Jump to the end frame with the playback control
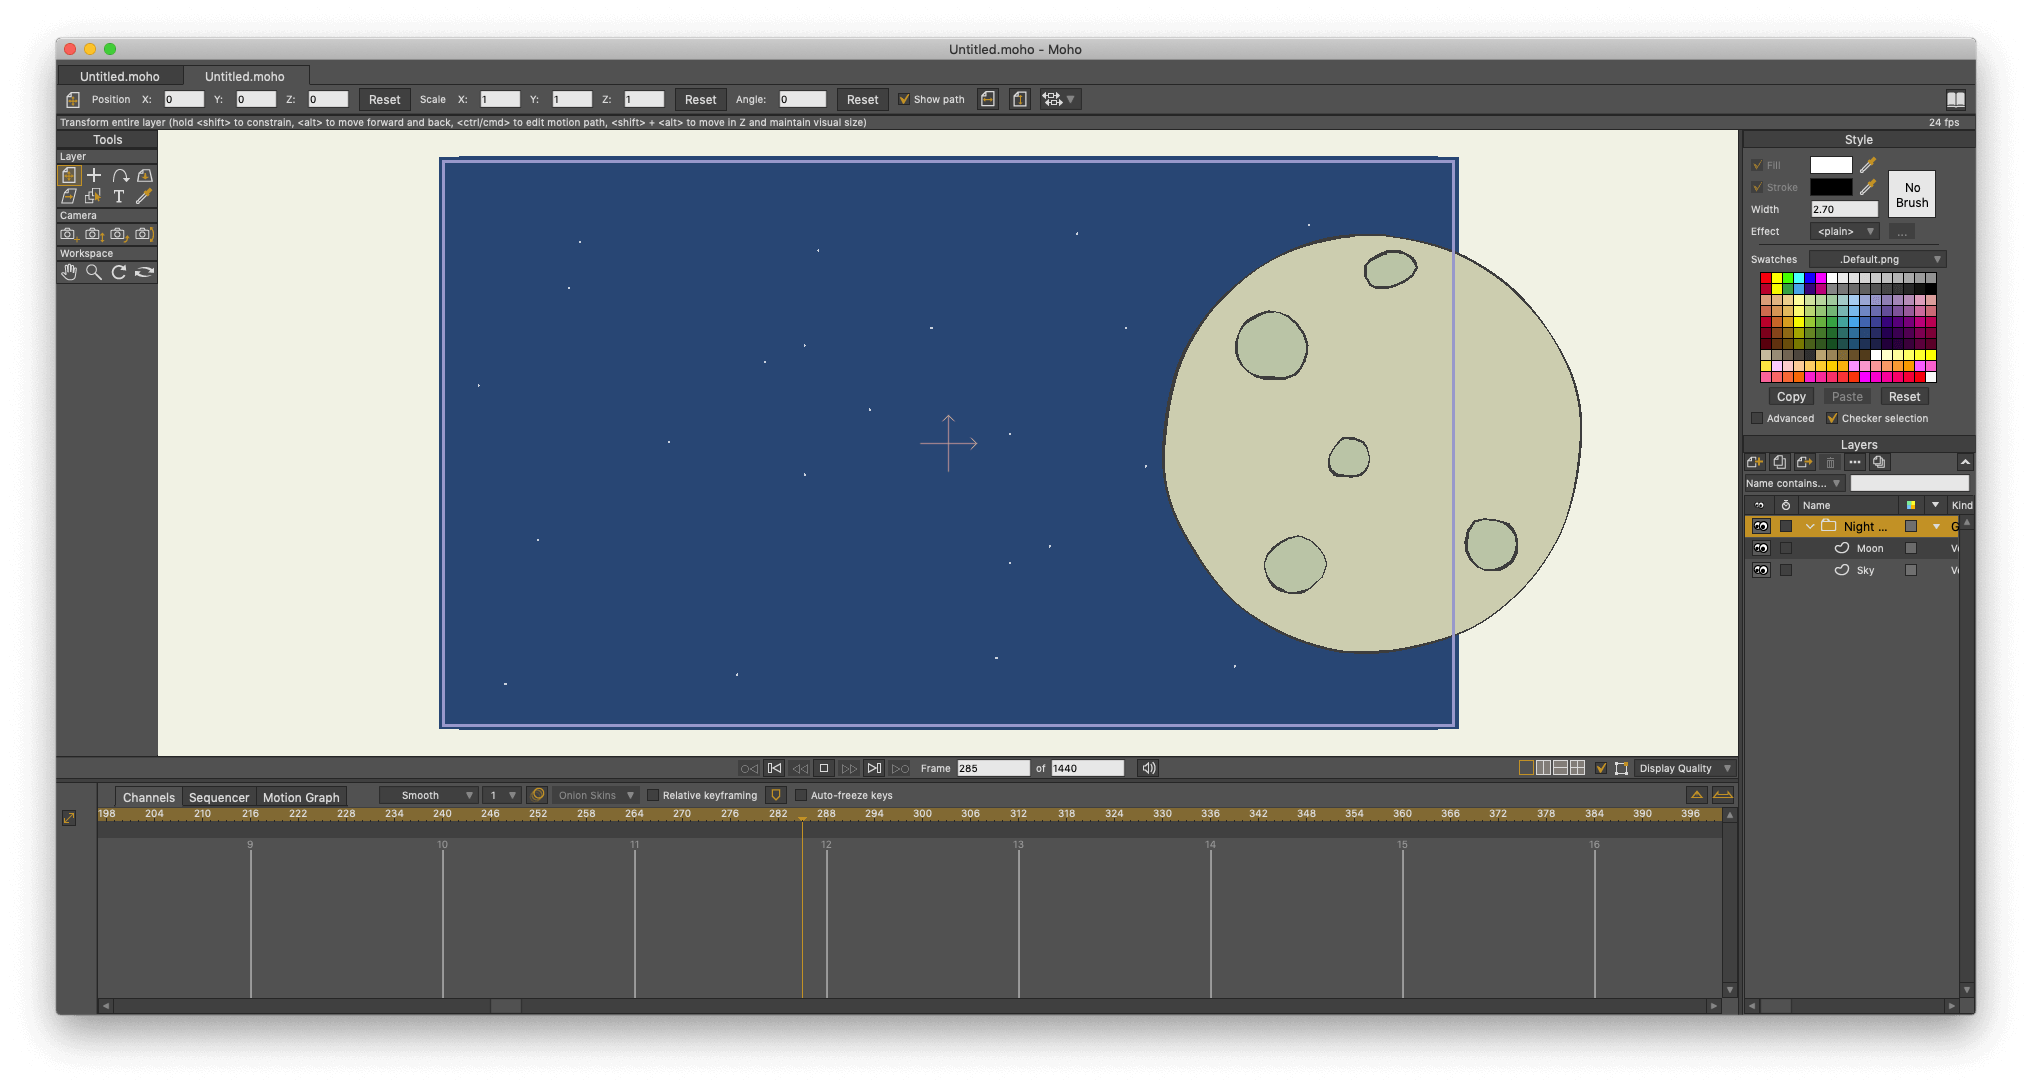Image resolution: width=2032 pixels, height=1089 pixels. point(874,768)
